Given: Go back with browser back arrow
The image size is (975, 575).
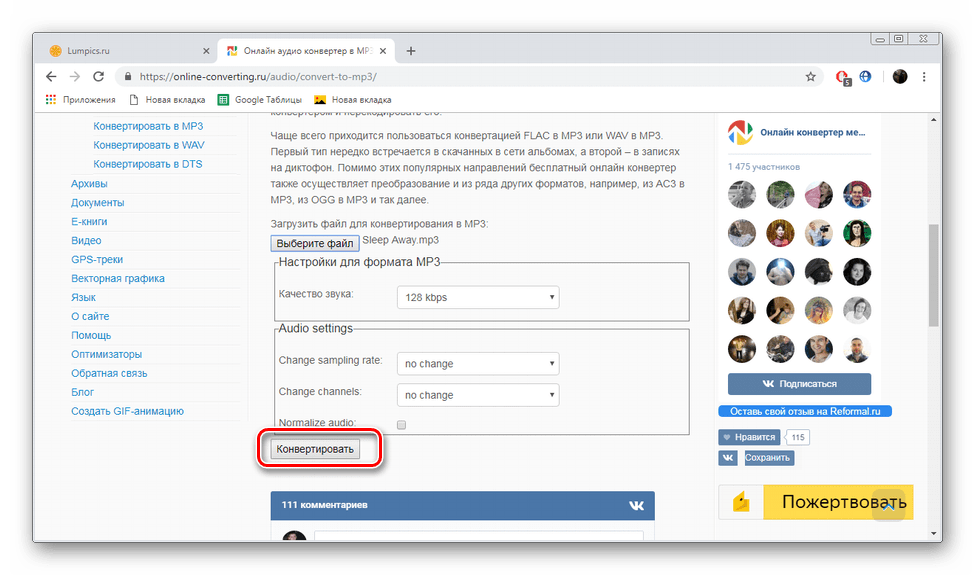Looking at the screenshot, I should (51, 76).
